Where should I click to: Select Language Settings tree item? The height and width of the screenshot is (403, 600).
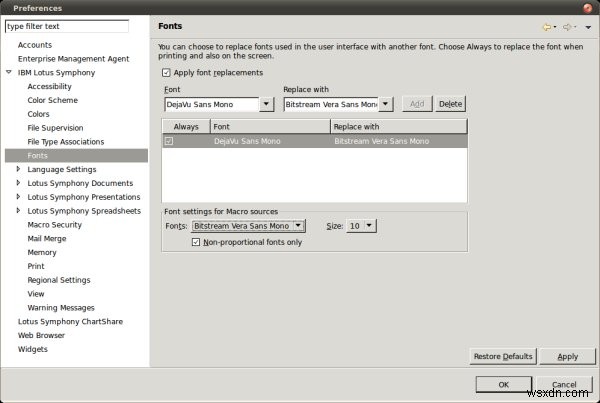click(62, 169)
